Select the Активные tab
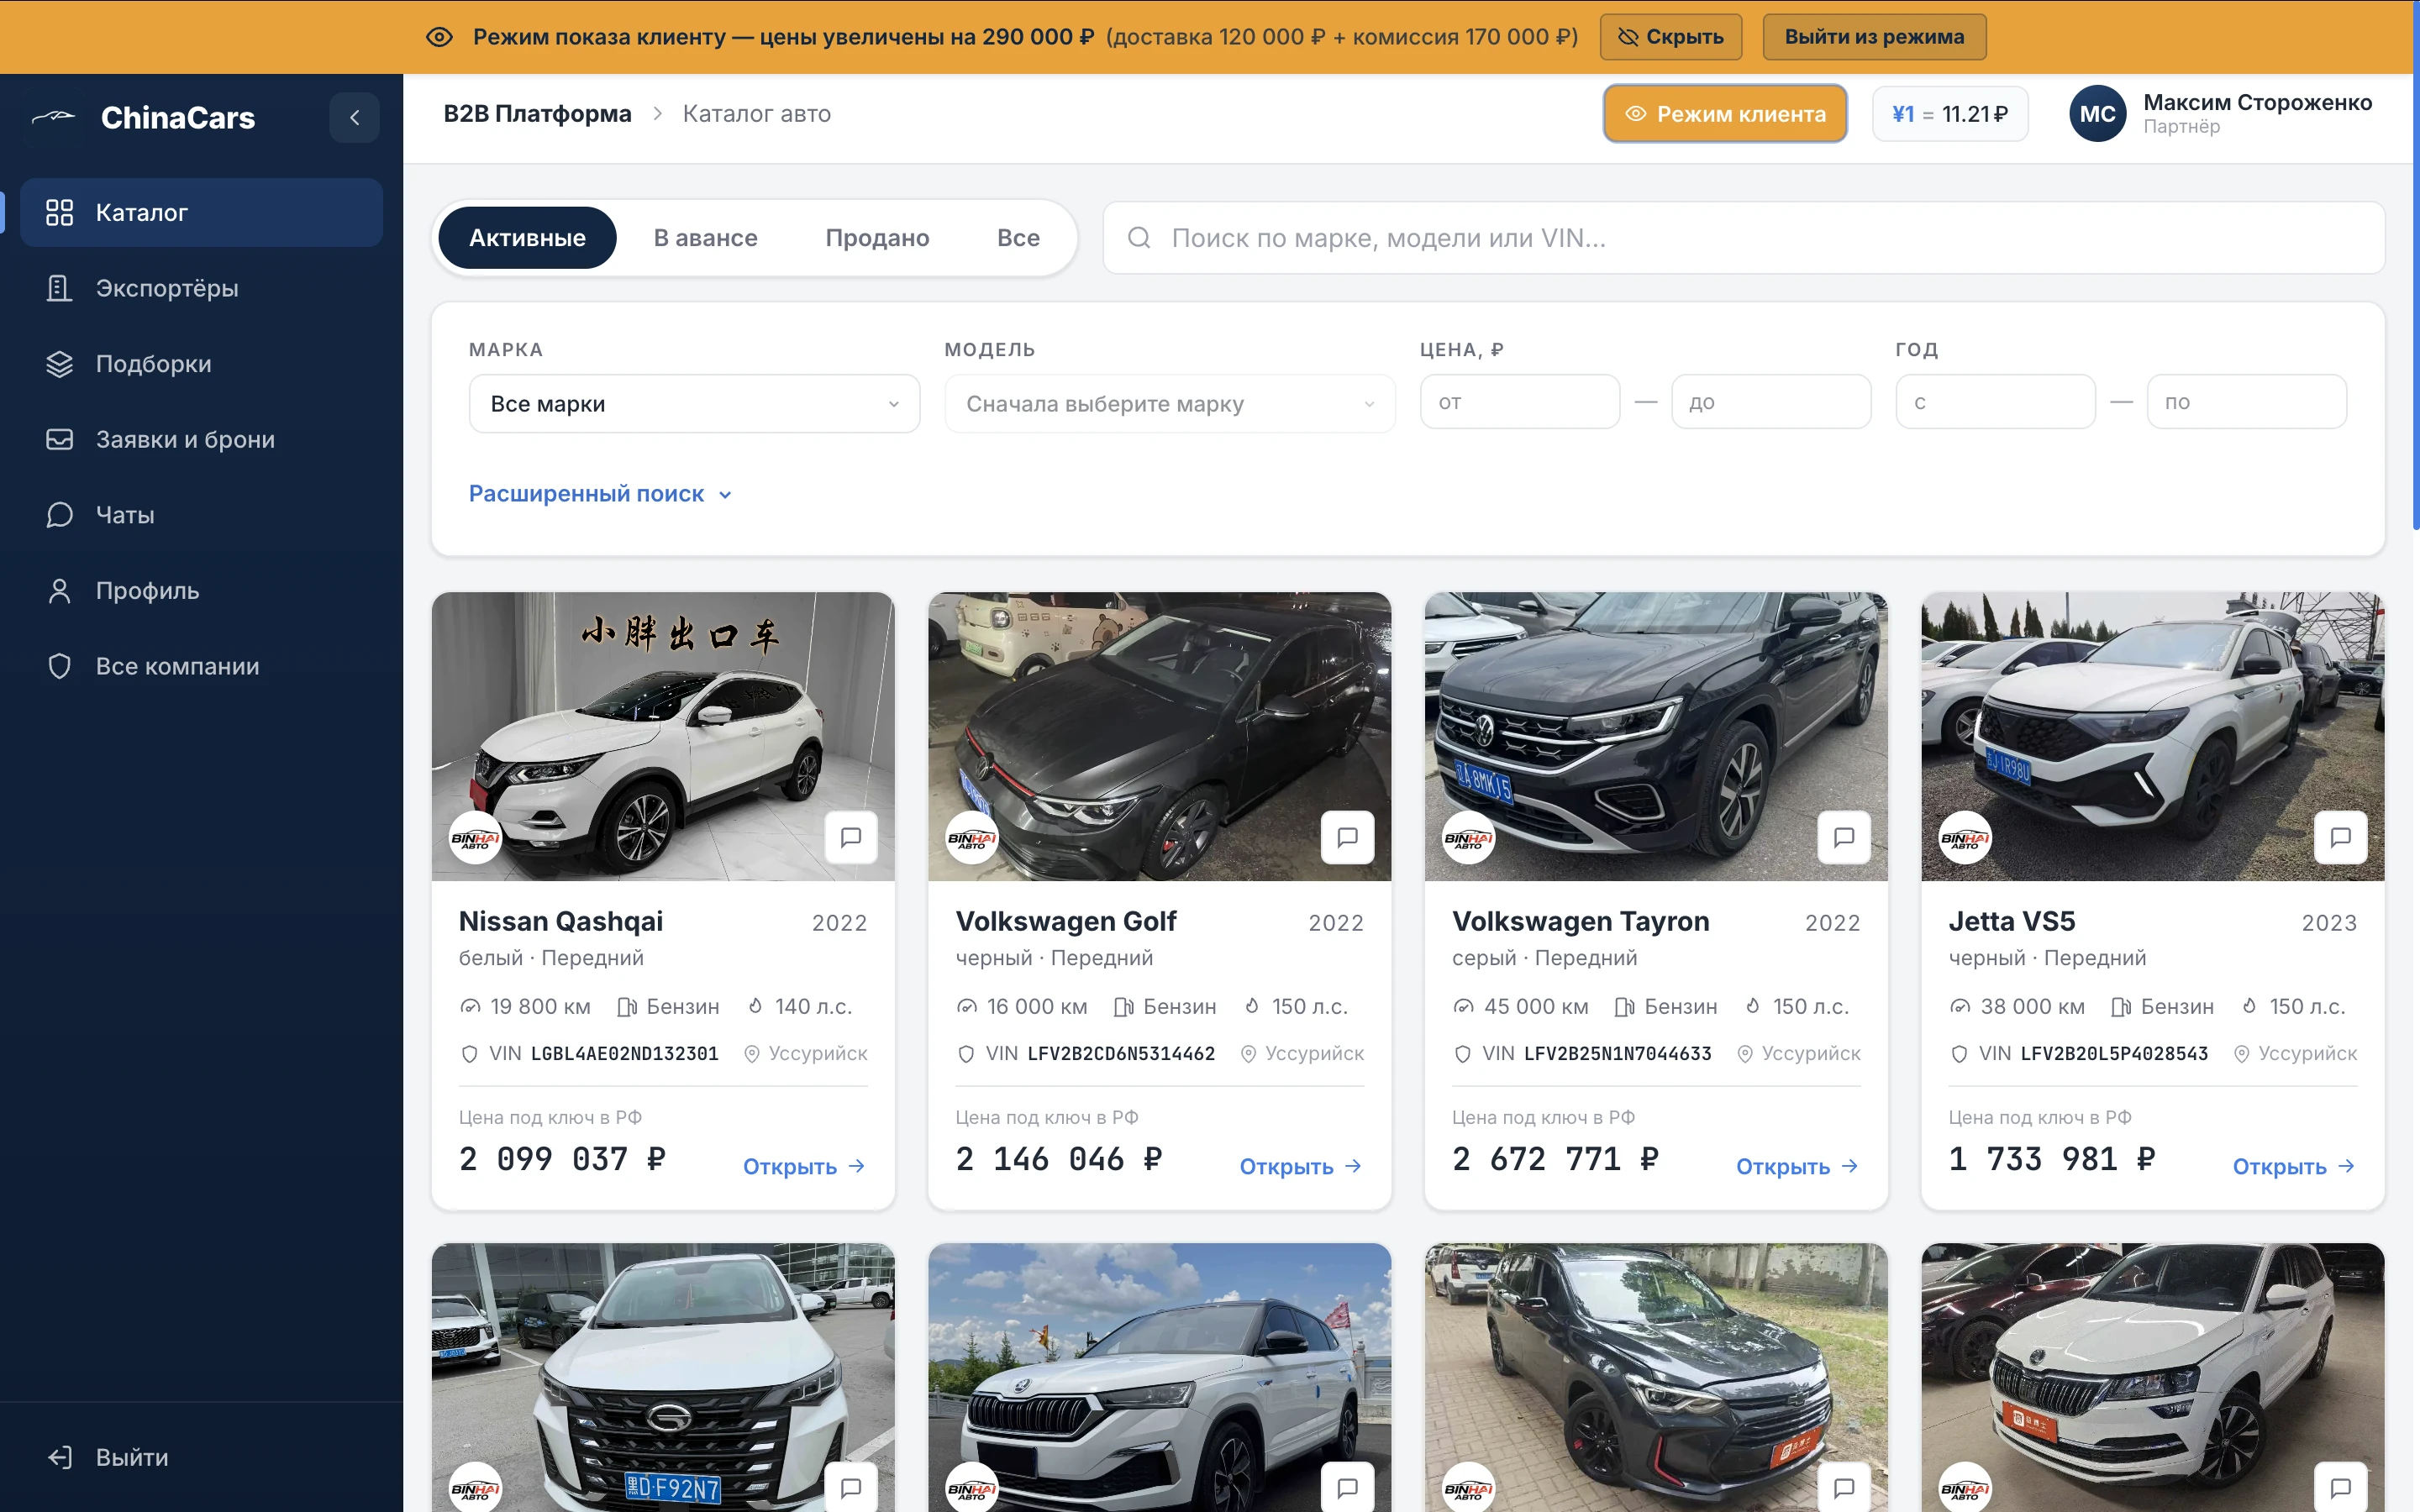2420x1512 pixels. (527, 238)
